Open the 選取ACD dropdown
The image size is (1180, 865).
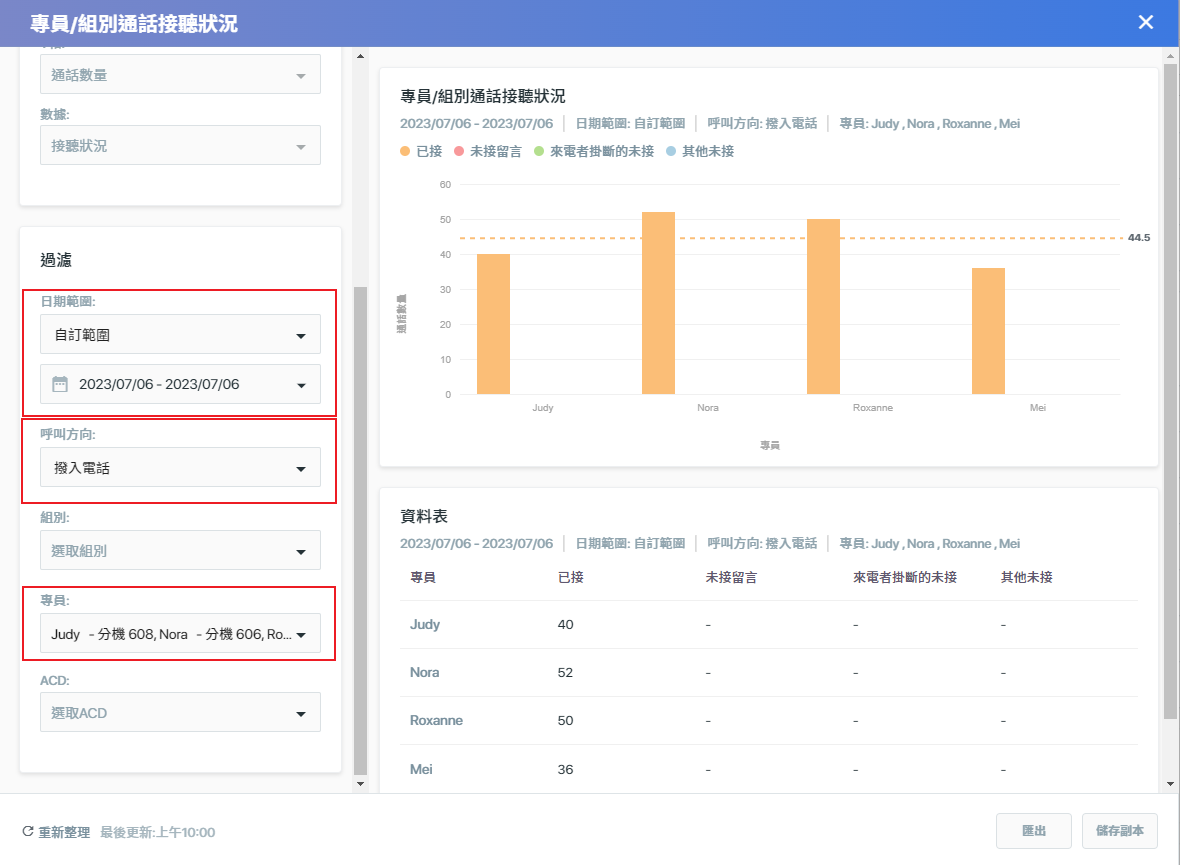click(181, 712)
